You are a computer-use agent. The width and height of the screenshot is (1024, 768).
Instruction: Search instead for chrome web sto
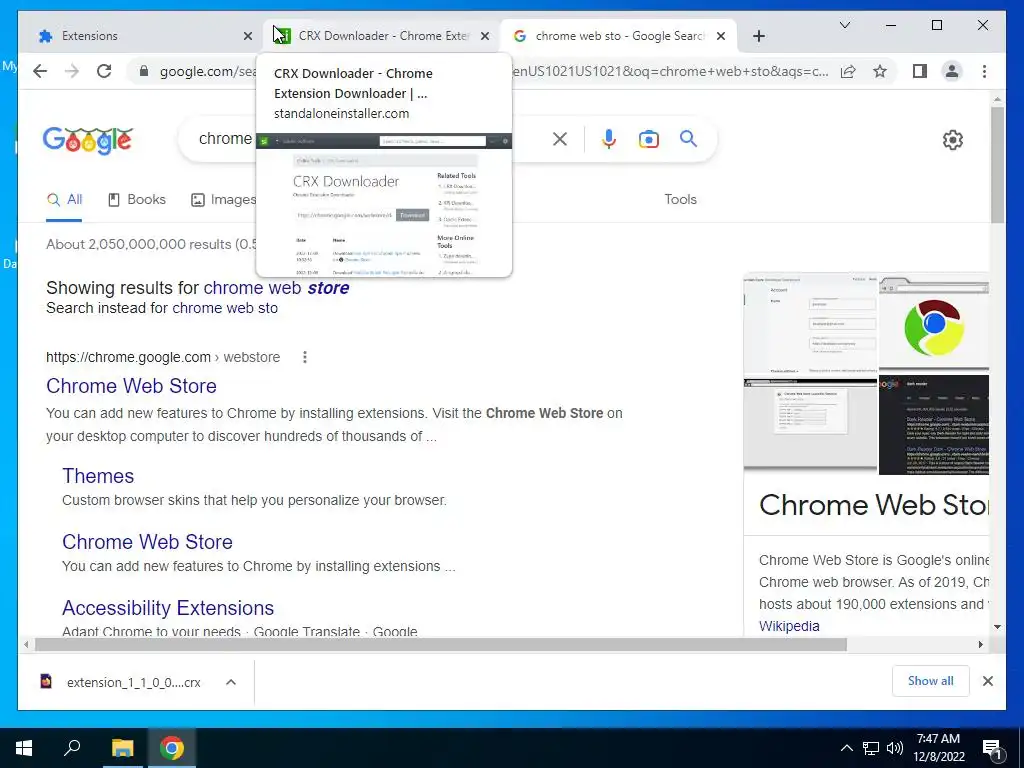(x=225, y=308)
